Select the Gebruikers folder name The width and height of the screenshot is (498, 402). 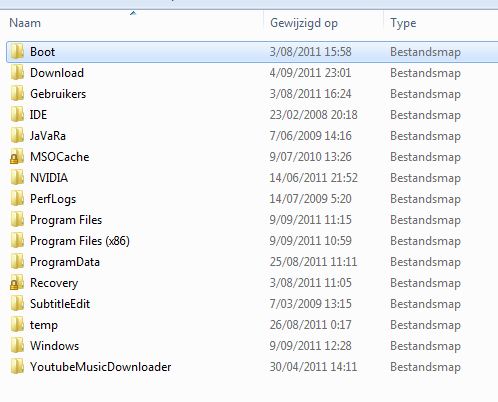click(58, 94)
